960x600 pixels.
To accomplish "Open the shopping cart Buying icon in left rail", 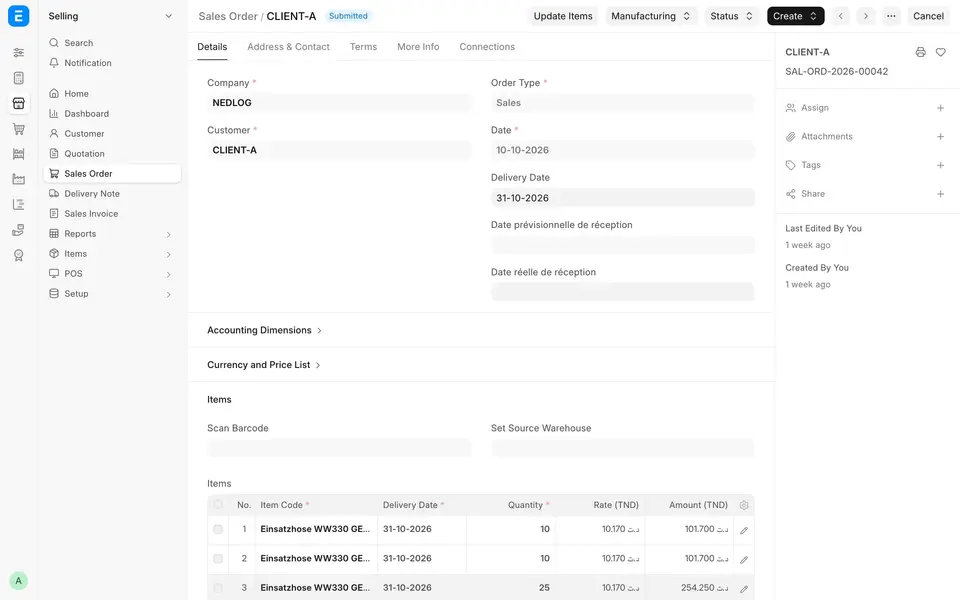I will [x=18, y=129].
